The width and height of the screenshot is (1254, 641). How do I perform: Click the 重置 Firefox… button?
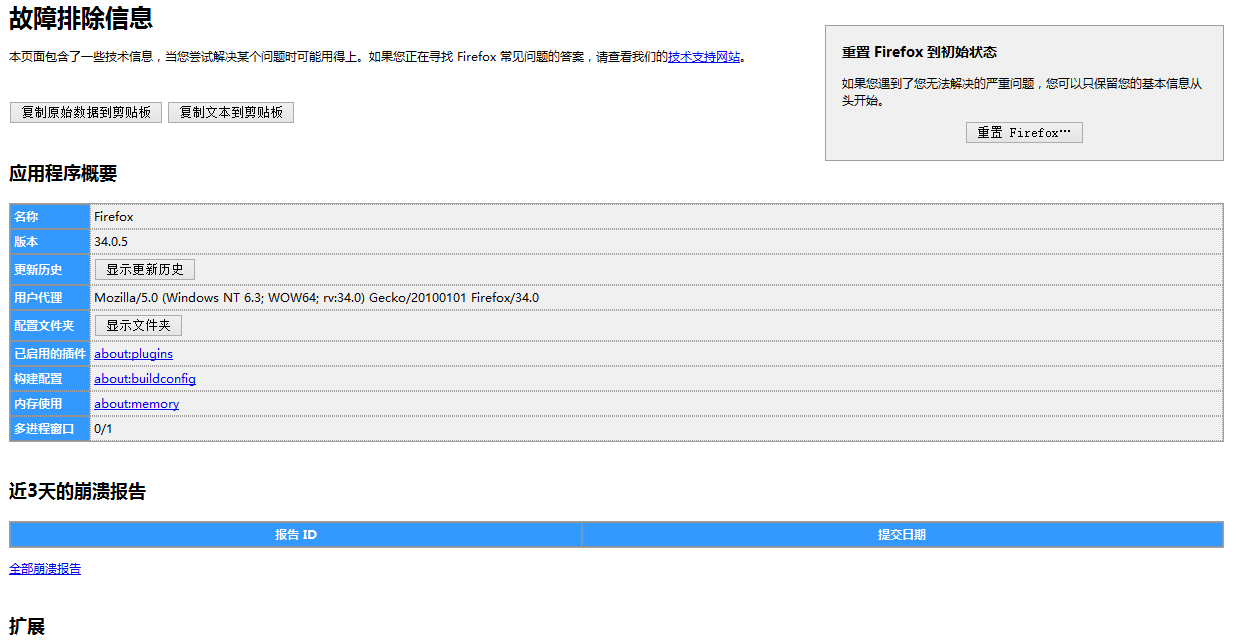[1024, 133]
